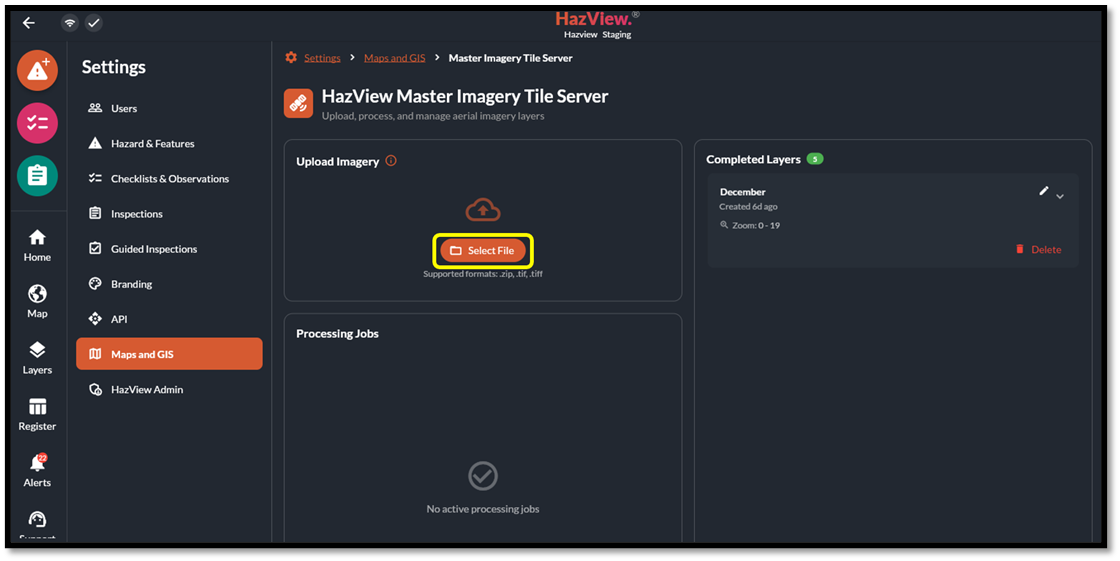Click the back arrow at top left
1120x561 pixels.
click(x=28, y=23)
